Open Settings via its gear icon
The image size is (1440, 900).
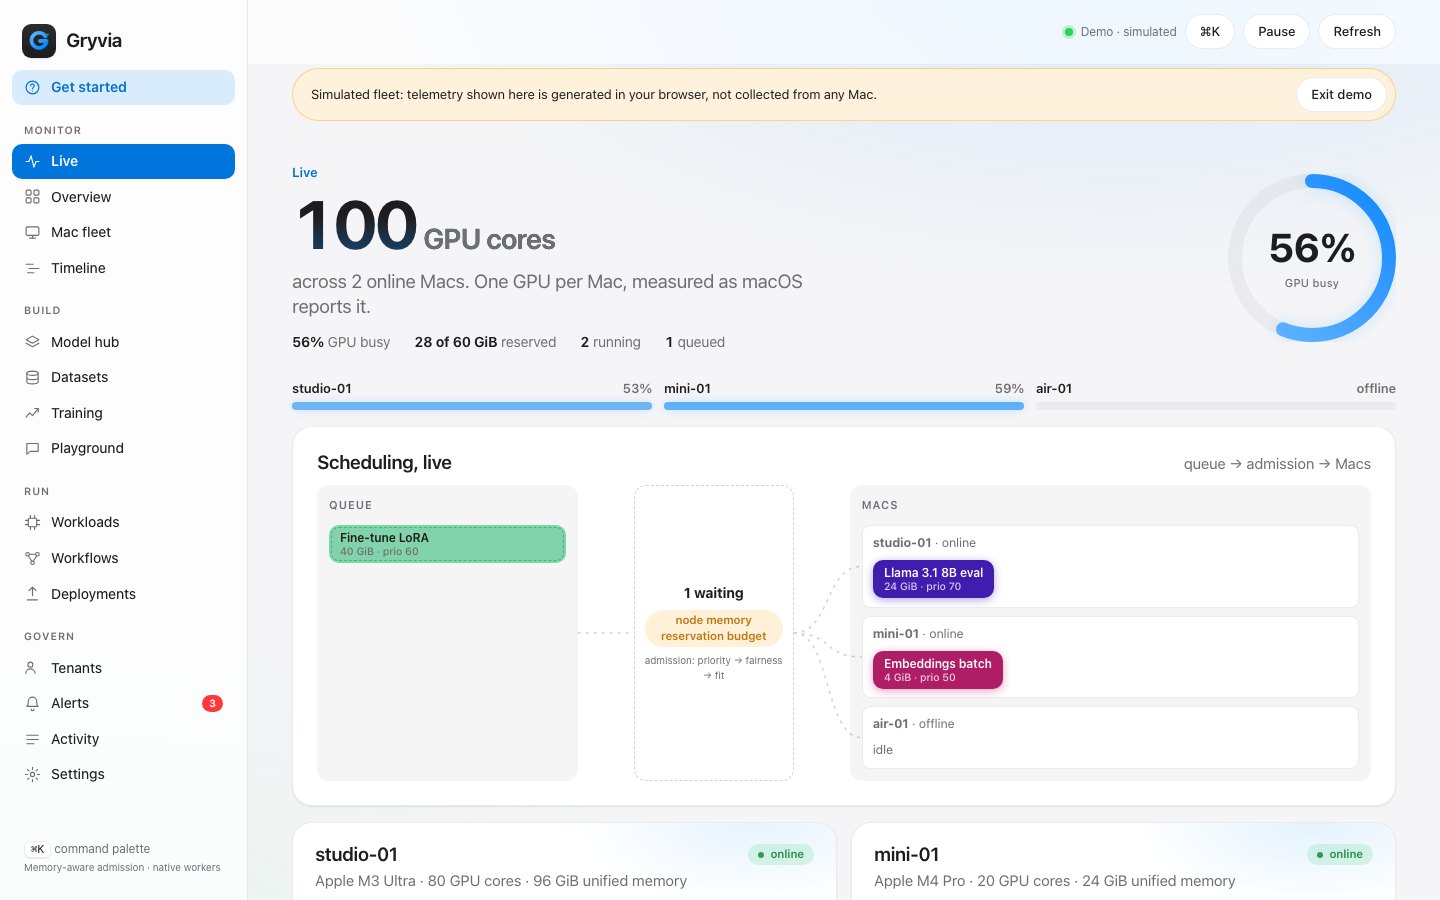[33, 774]
